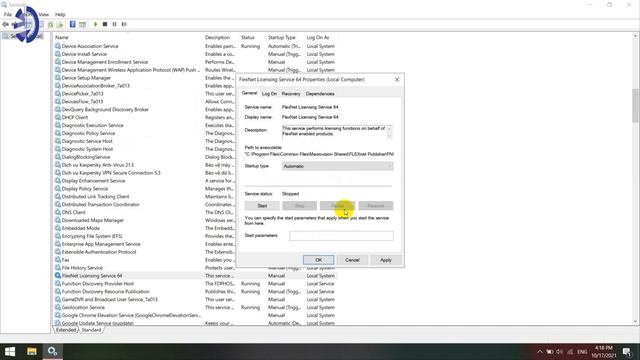
Task: Show hidden tray icons chevron
Action: click(540, 351)
